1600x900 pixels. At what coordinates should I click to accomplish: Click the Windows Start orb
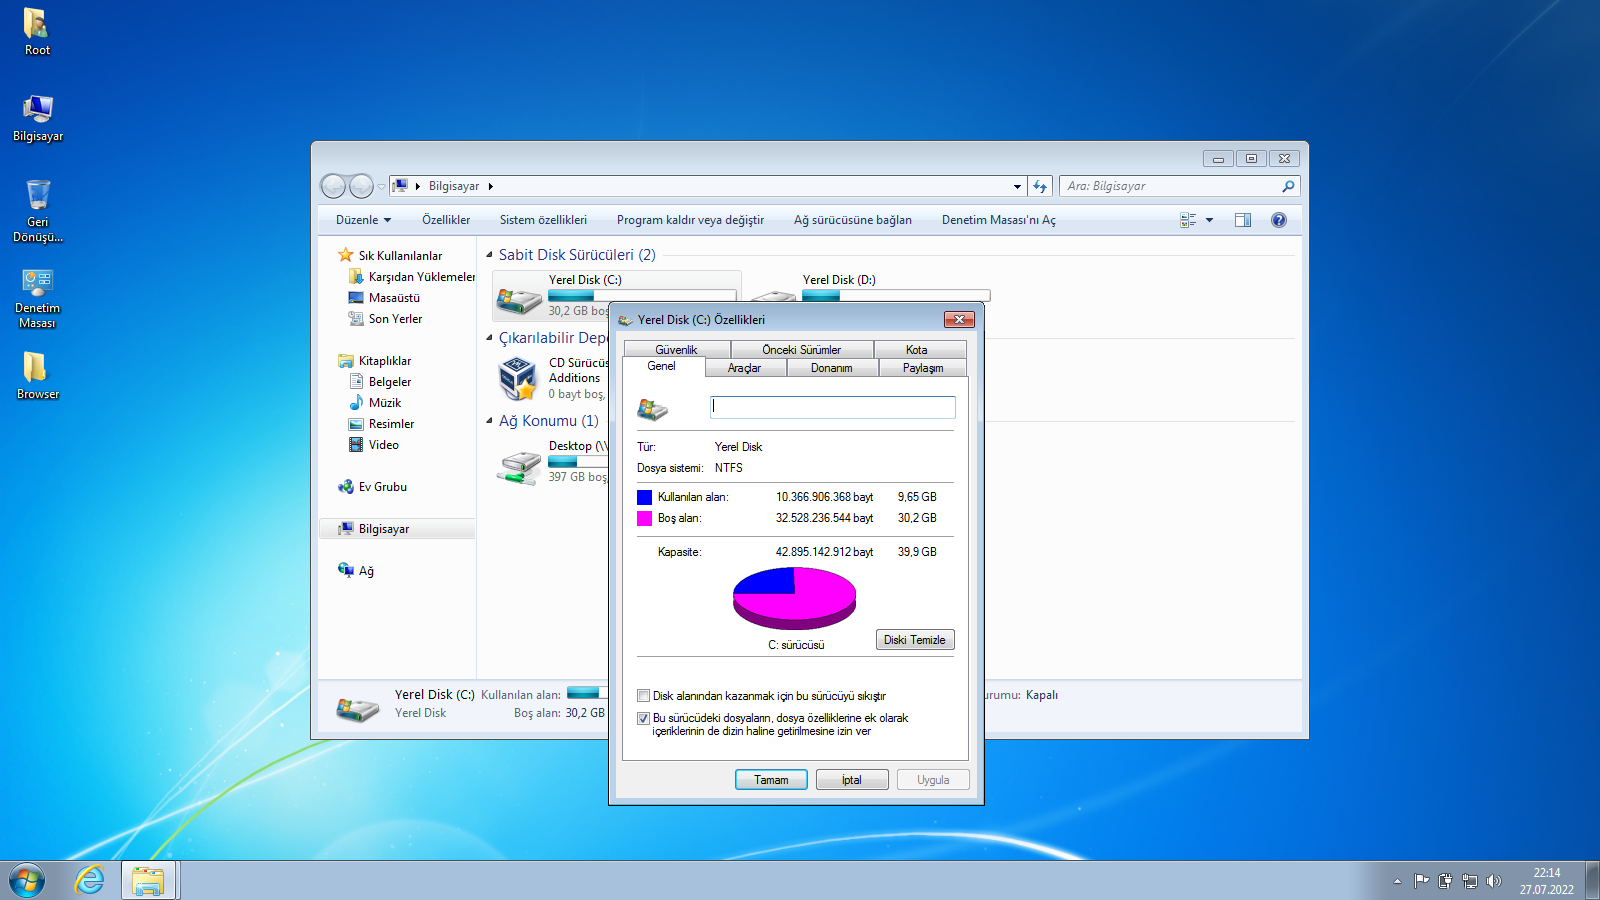tap(27, 881)
